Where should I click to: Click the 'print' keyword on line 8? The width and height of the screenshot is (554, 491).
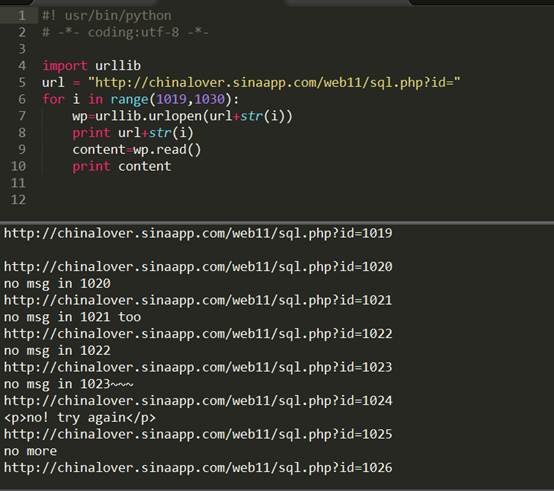tap(91, 133)
